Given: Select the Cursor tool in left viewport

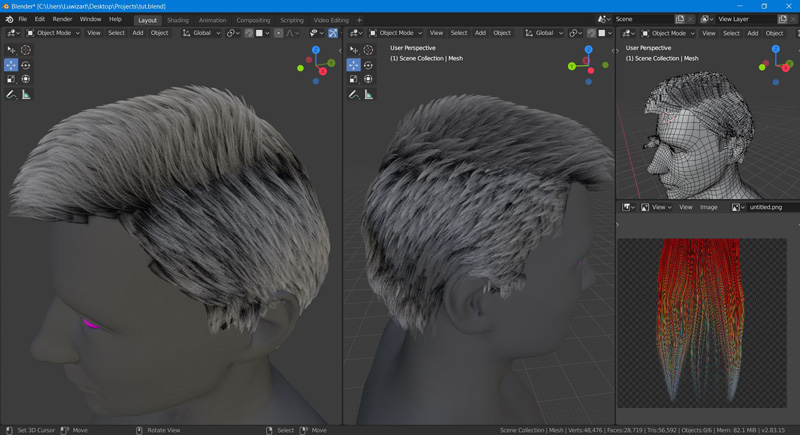Looking at the screenshot, I should tap(26, 50).
